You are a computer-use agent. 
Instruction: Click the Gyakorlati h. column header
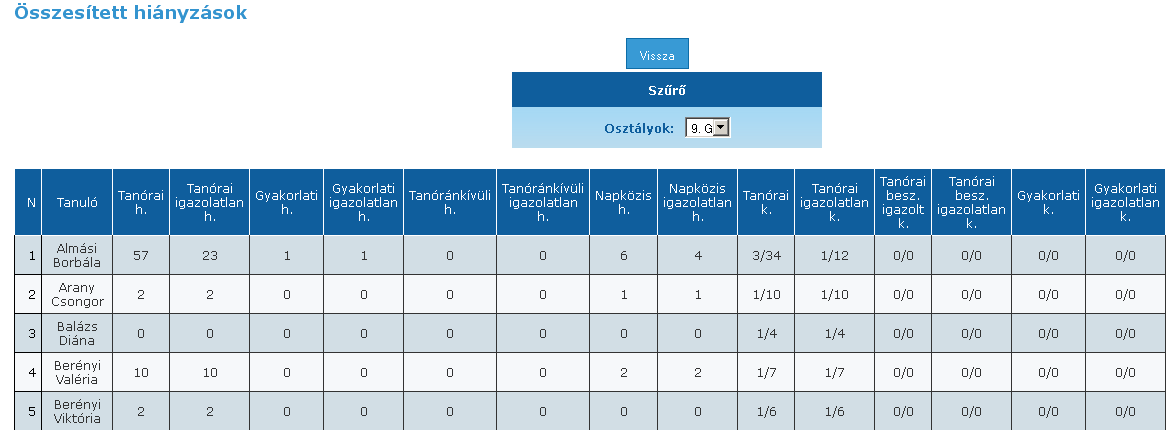pyautogui.click(x=286, y=202)
